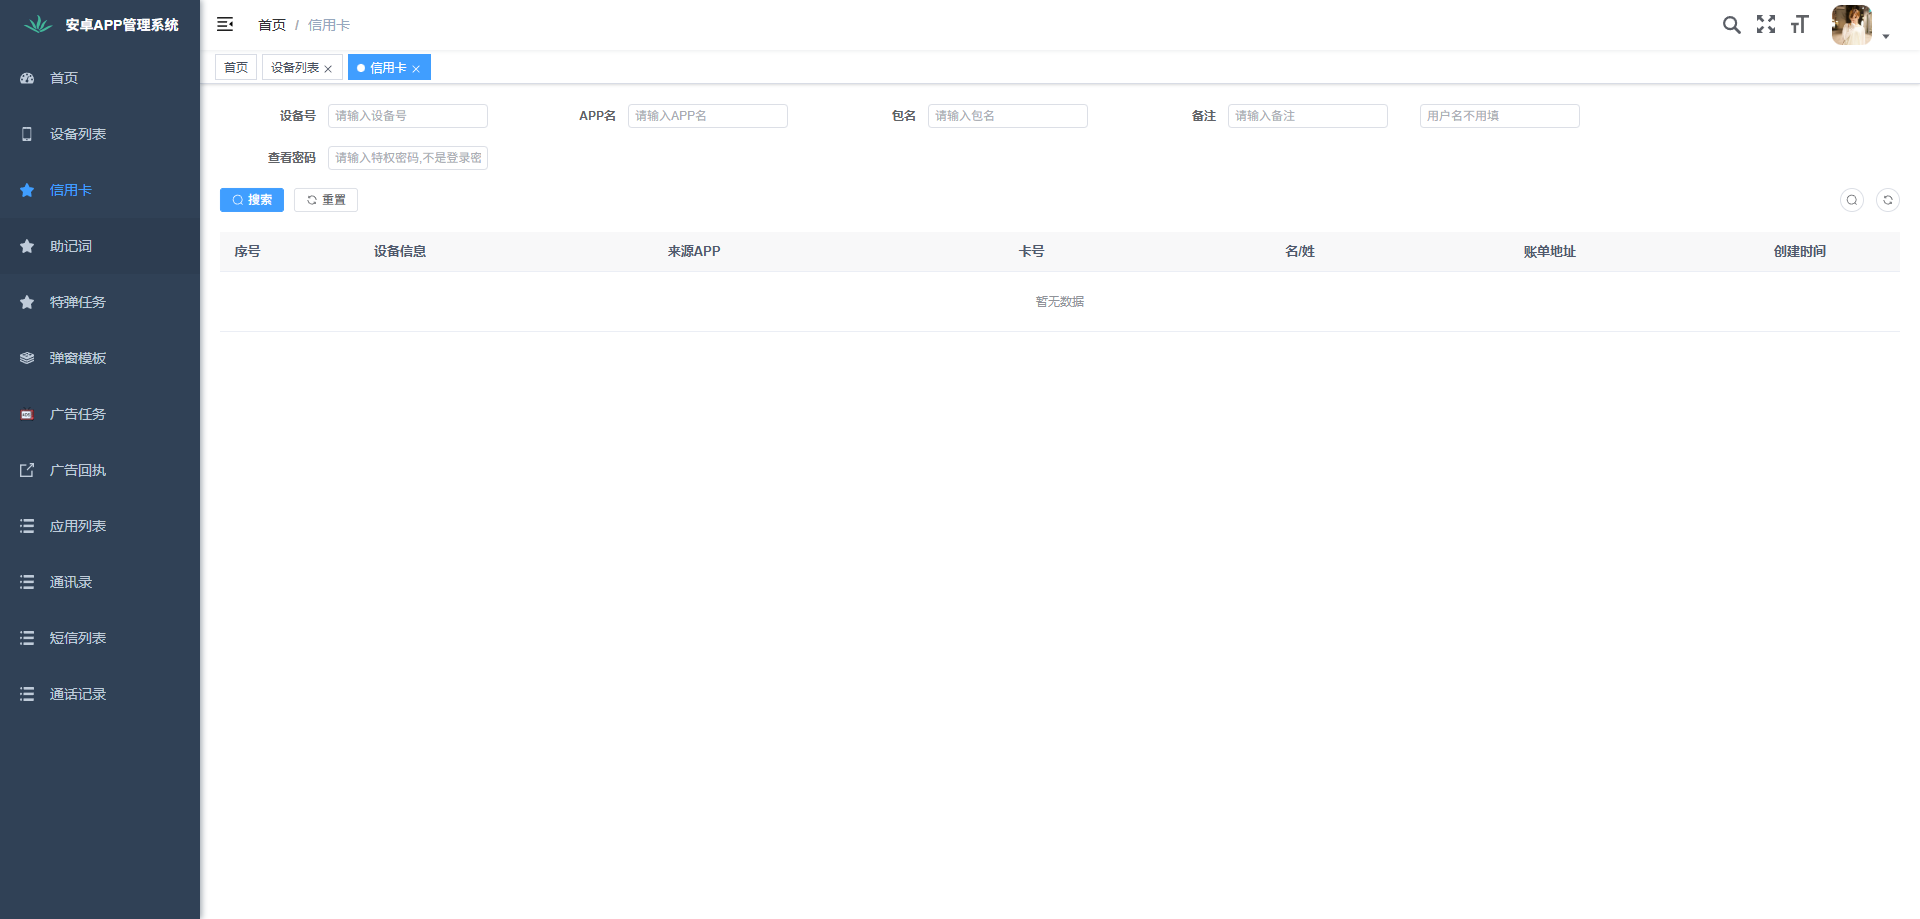This screenshot has width=1920, height=919.
Task: Open 助记词 sidebar menu item
Action: point(100,246)
